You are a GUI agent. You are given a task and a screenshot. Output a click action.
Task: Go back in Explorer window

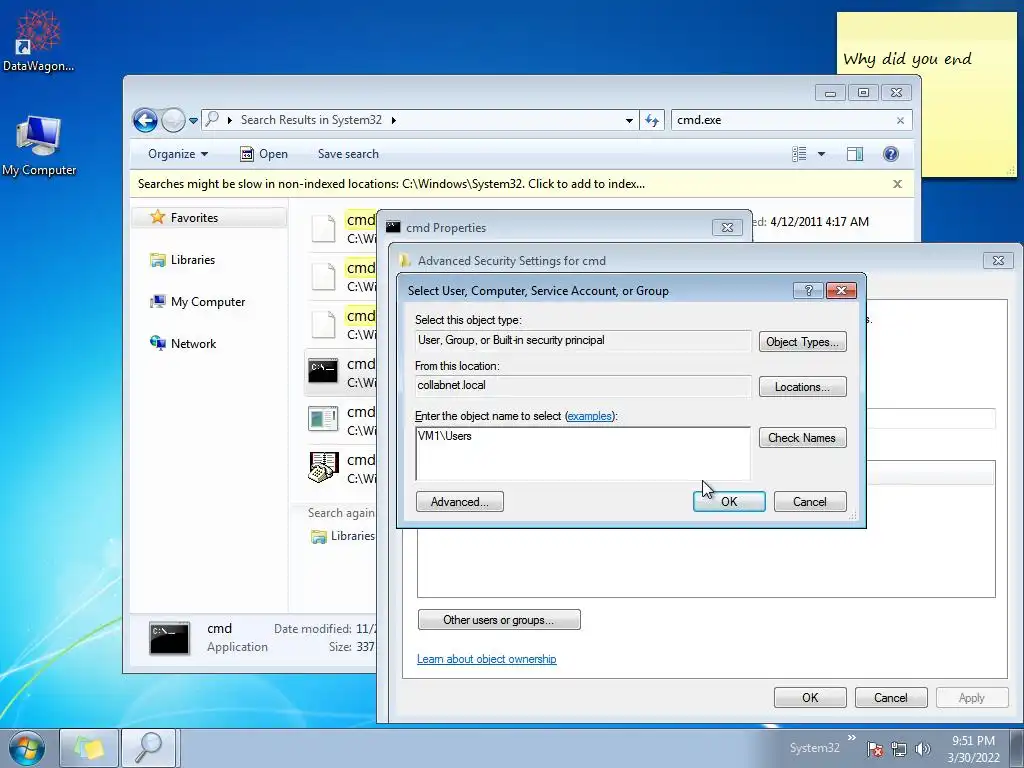tap(145, 120)
